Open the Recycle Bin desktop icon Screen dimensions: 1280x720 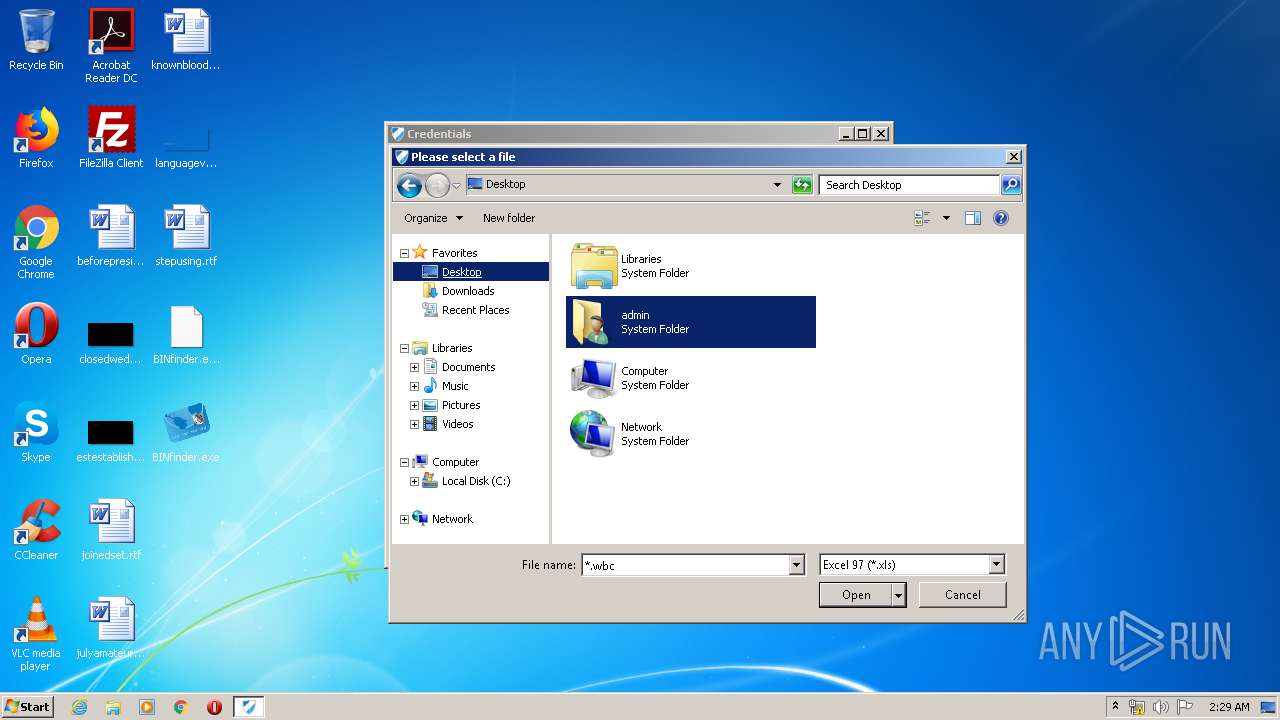tap(36, 40)
